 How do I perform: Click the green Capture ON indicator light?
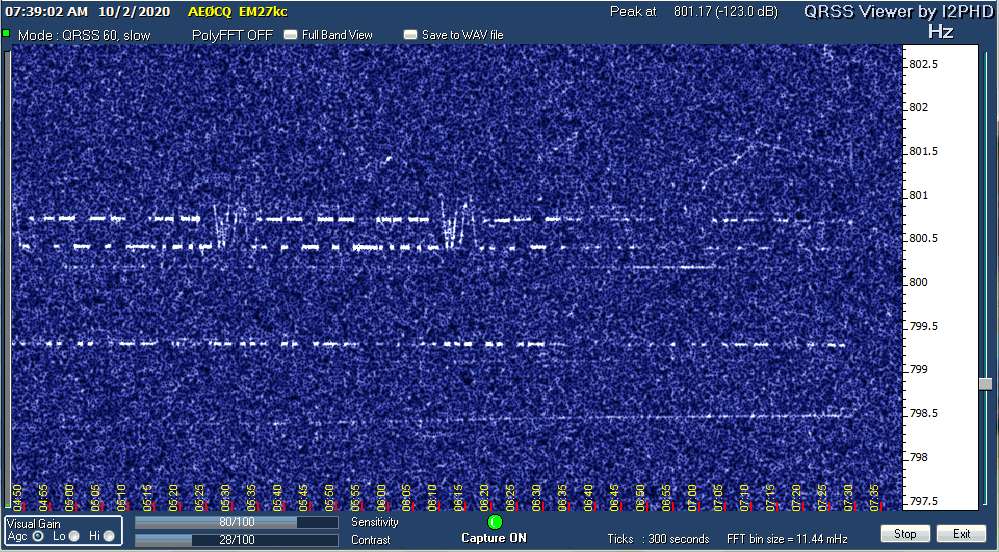494,522
